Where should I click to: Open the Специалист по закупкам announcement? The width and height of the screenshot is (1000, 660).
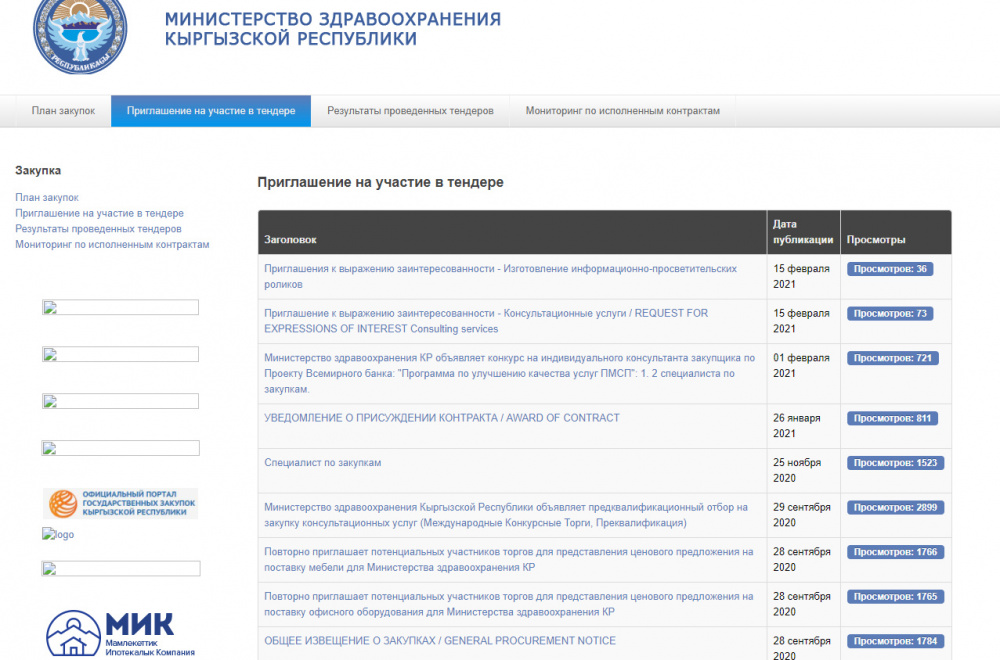pyautogui.click(x=321, y=462)
